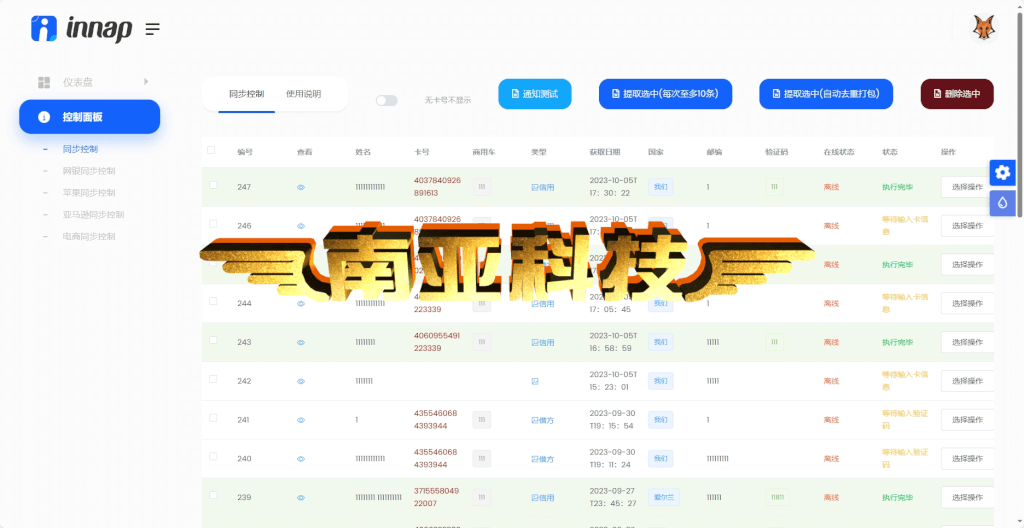Click the 编号 column header
The height and width of the screenshot is (528, 1024).
coord(245,152)
